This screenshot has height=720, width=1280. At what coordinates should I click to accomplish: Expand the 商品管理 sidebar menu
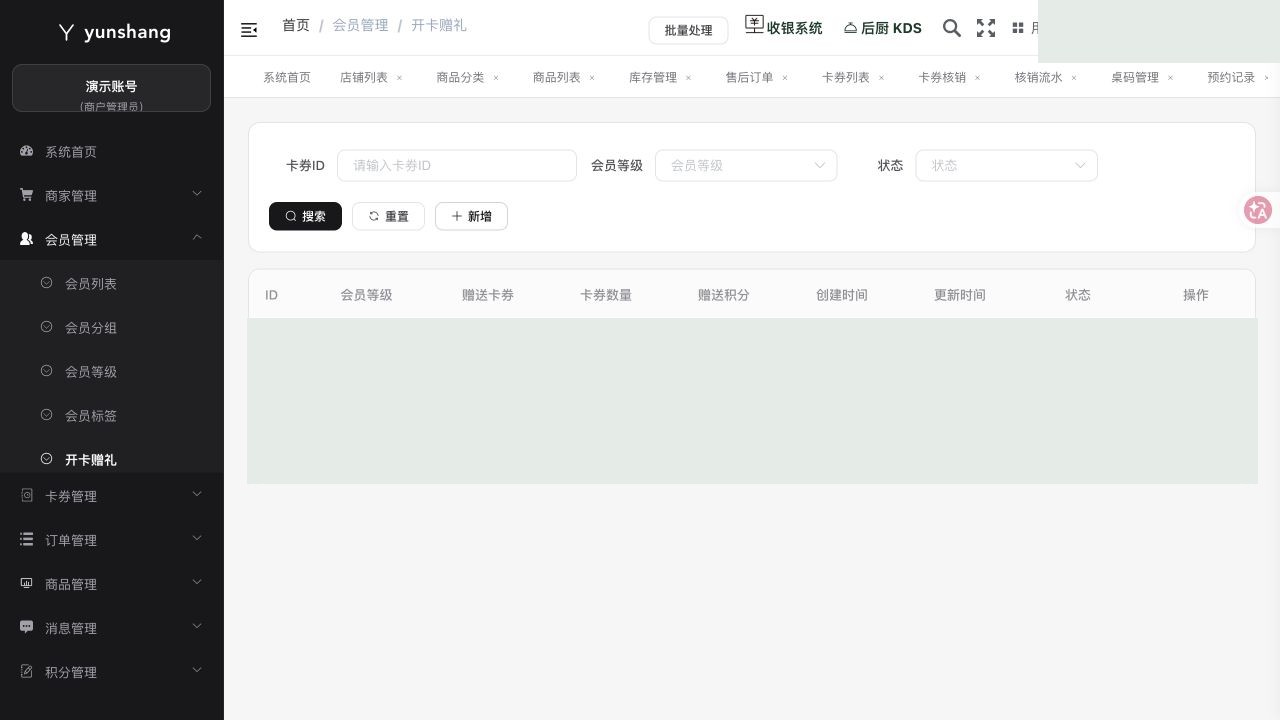(112, 583)
